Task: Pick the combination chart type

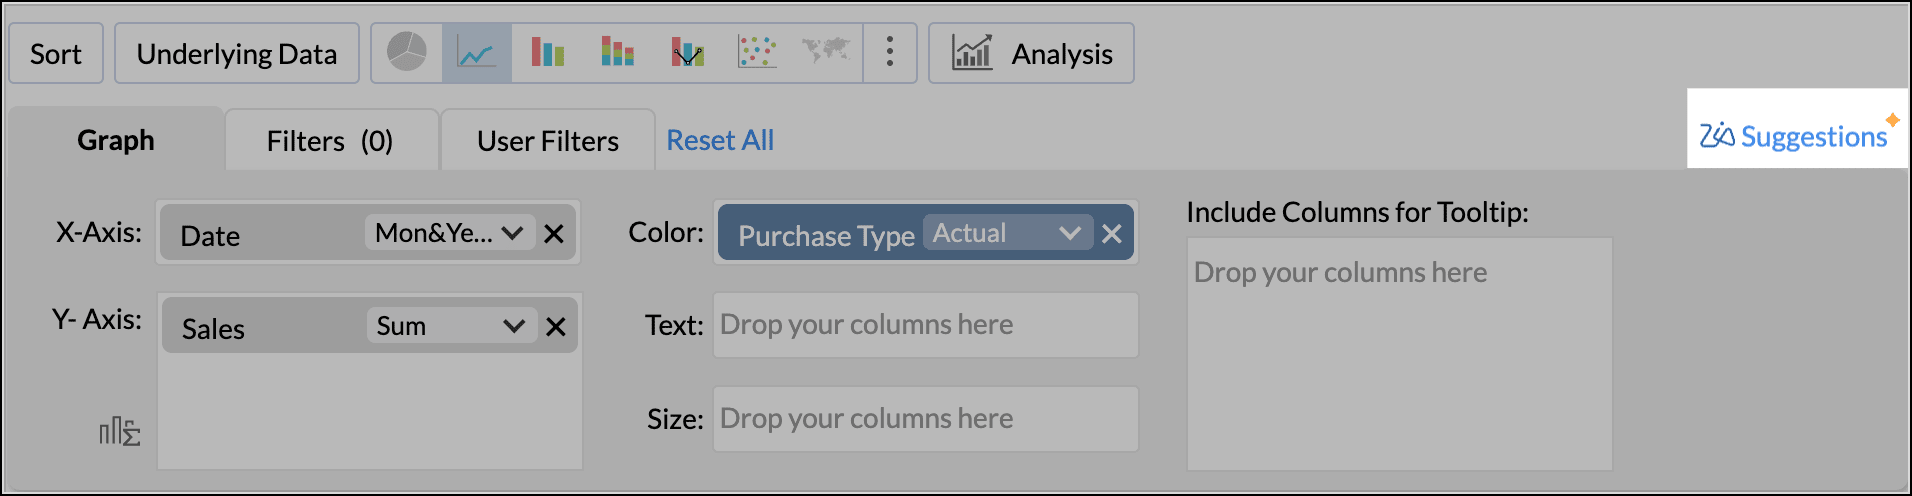Action: pyautogui.click(x=687, y=53)
